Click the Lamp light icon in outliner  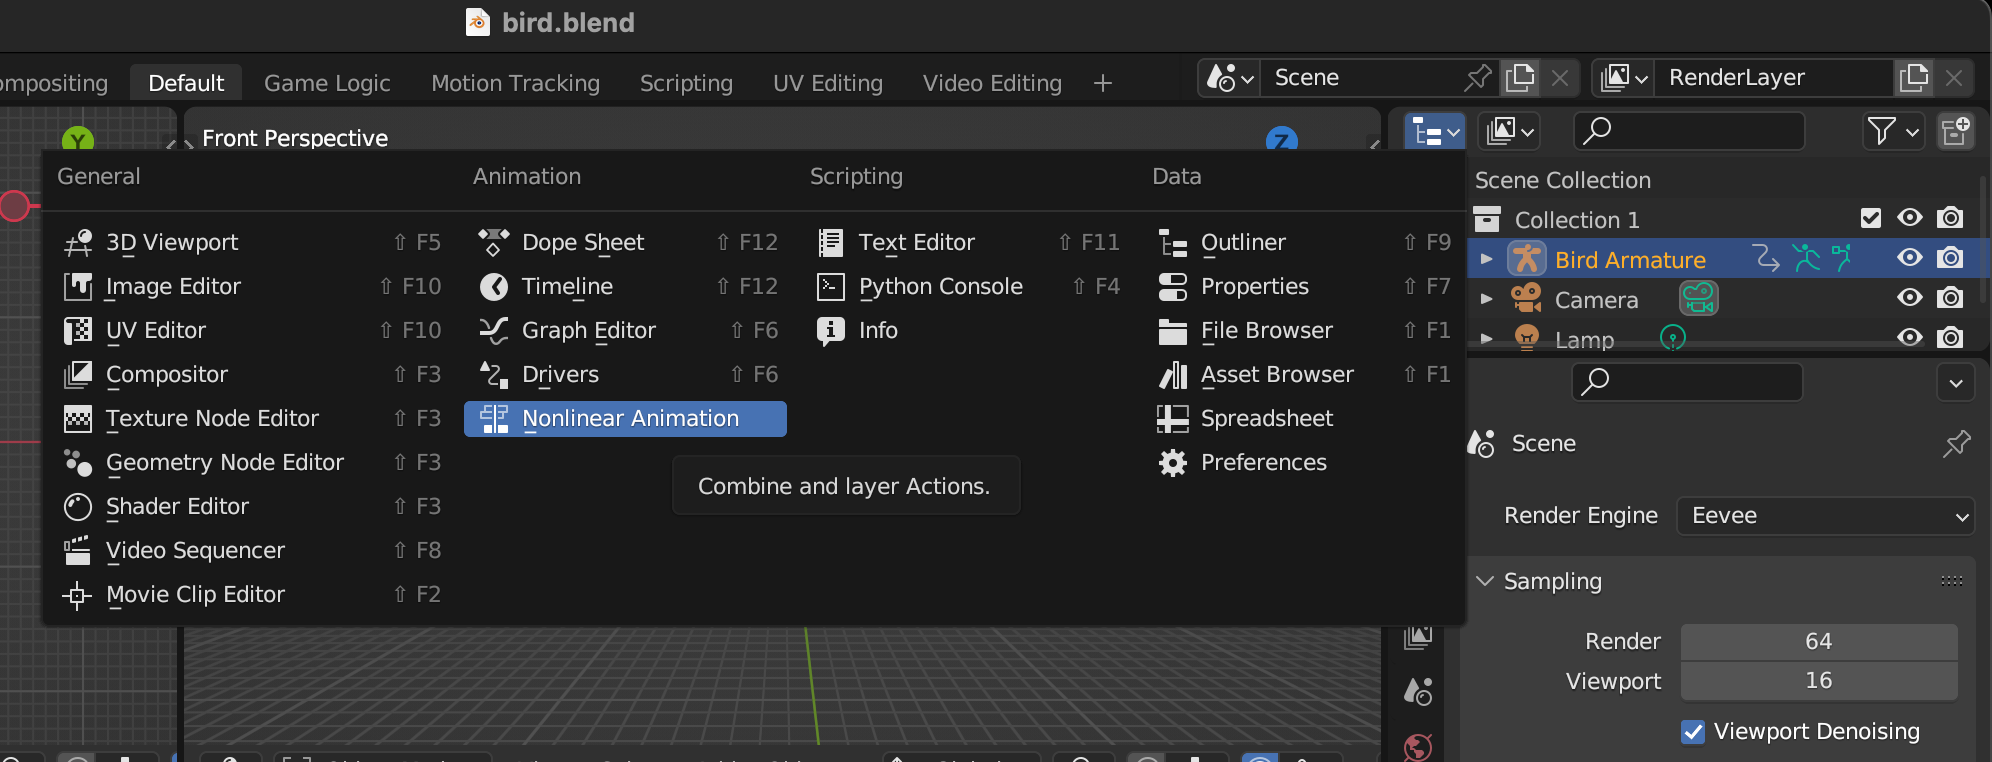tap(1527, 338)
